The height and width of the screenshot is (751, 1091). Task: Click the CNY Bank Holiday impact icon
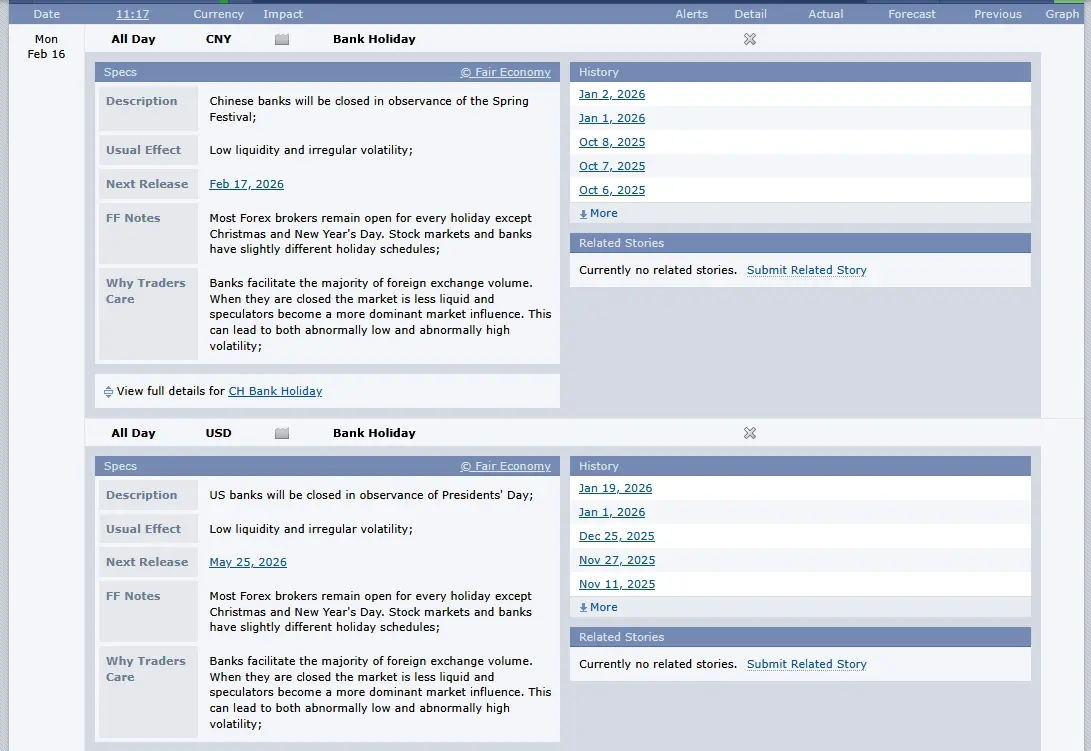[282, 40]
